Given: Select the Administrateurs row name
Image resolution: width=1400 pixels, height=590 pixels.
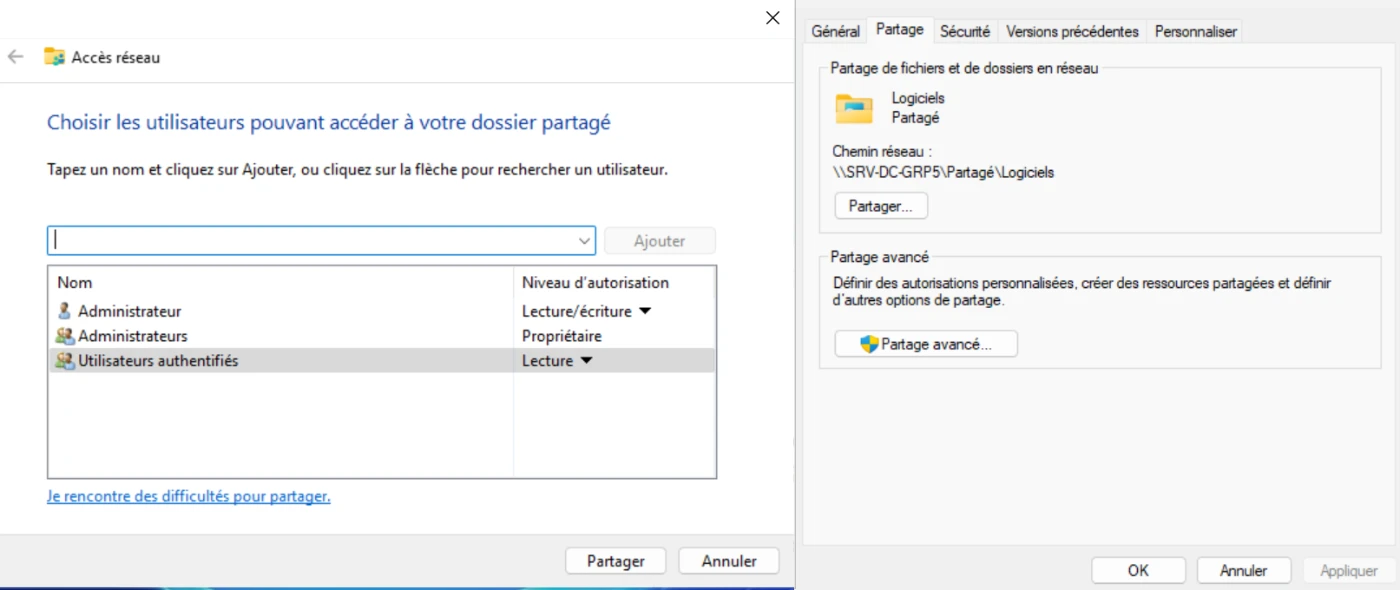Looking at the screenshot, I should (x=133, y=336).
